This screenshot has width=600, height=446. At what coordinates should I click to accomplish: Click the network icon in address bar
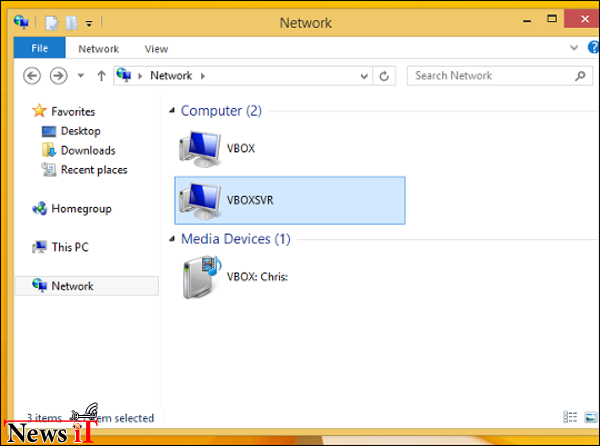point(124,75)
